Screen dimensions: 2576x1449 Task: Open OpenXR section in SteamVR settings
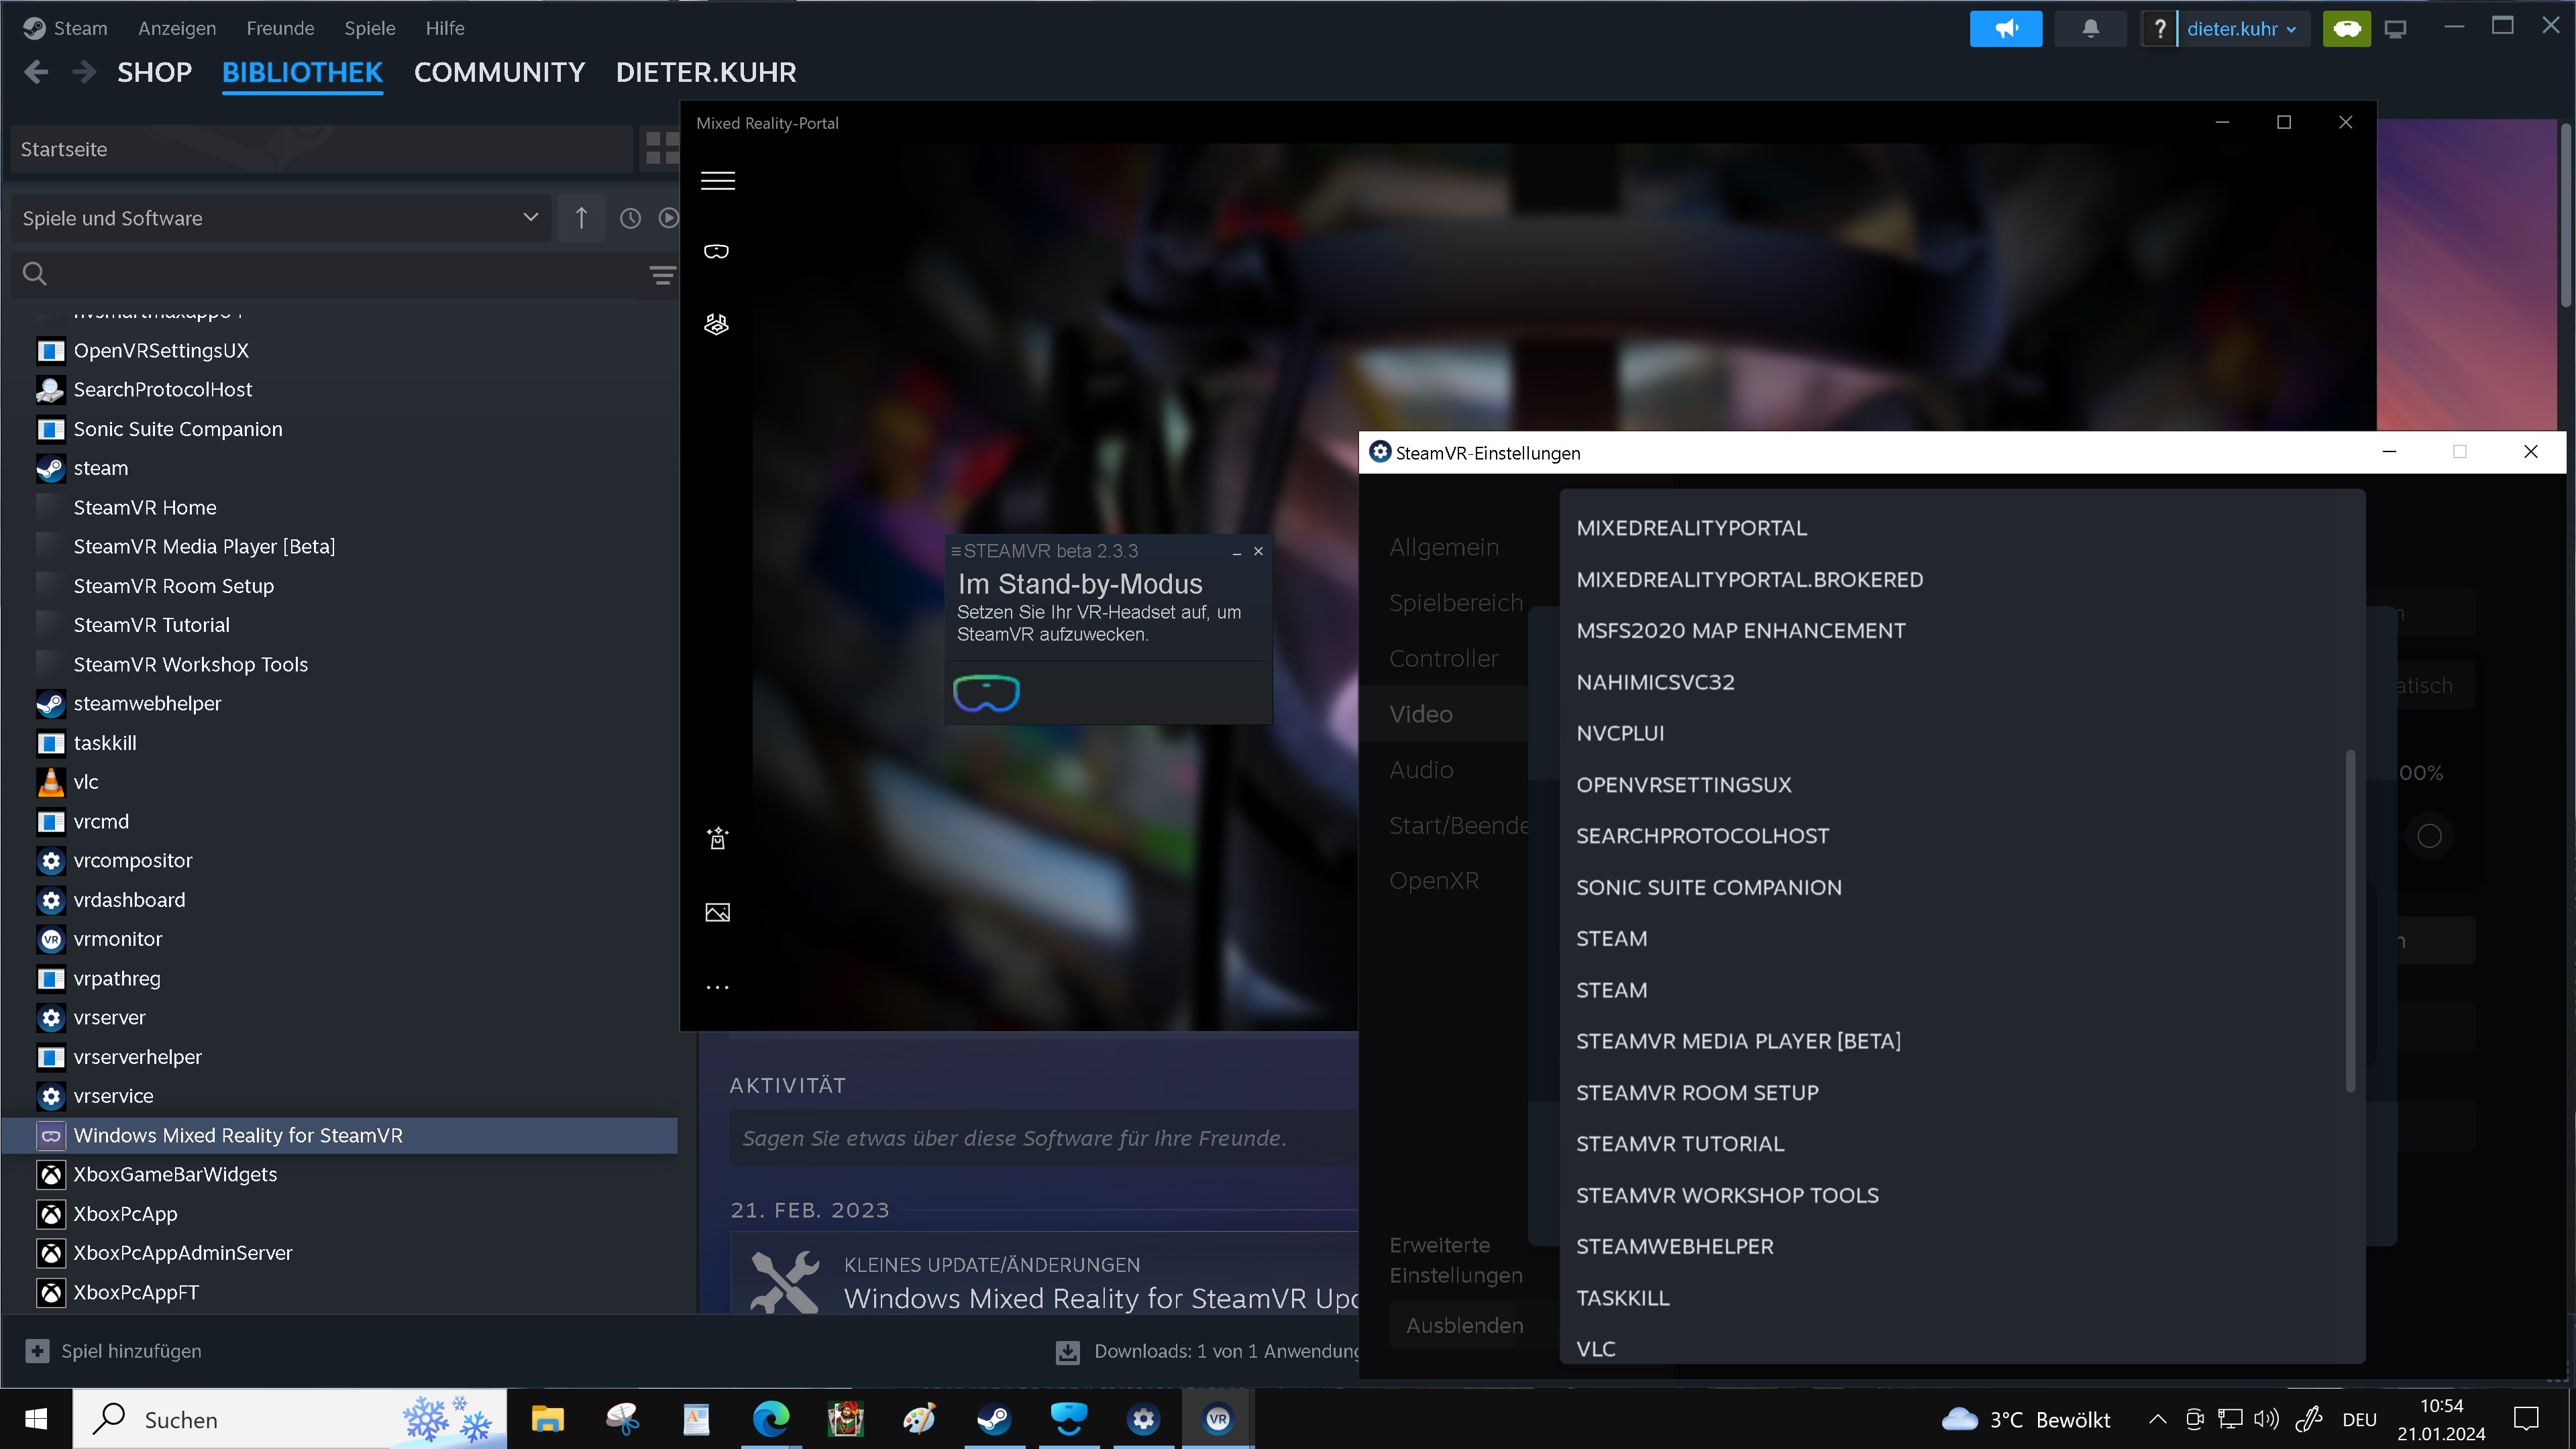coord(1433,880)
